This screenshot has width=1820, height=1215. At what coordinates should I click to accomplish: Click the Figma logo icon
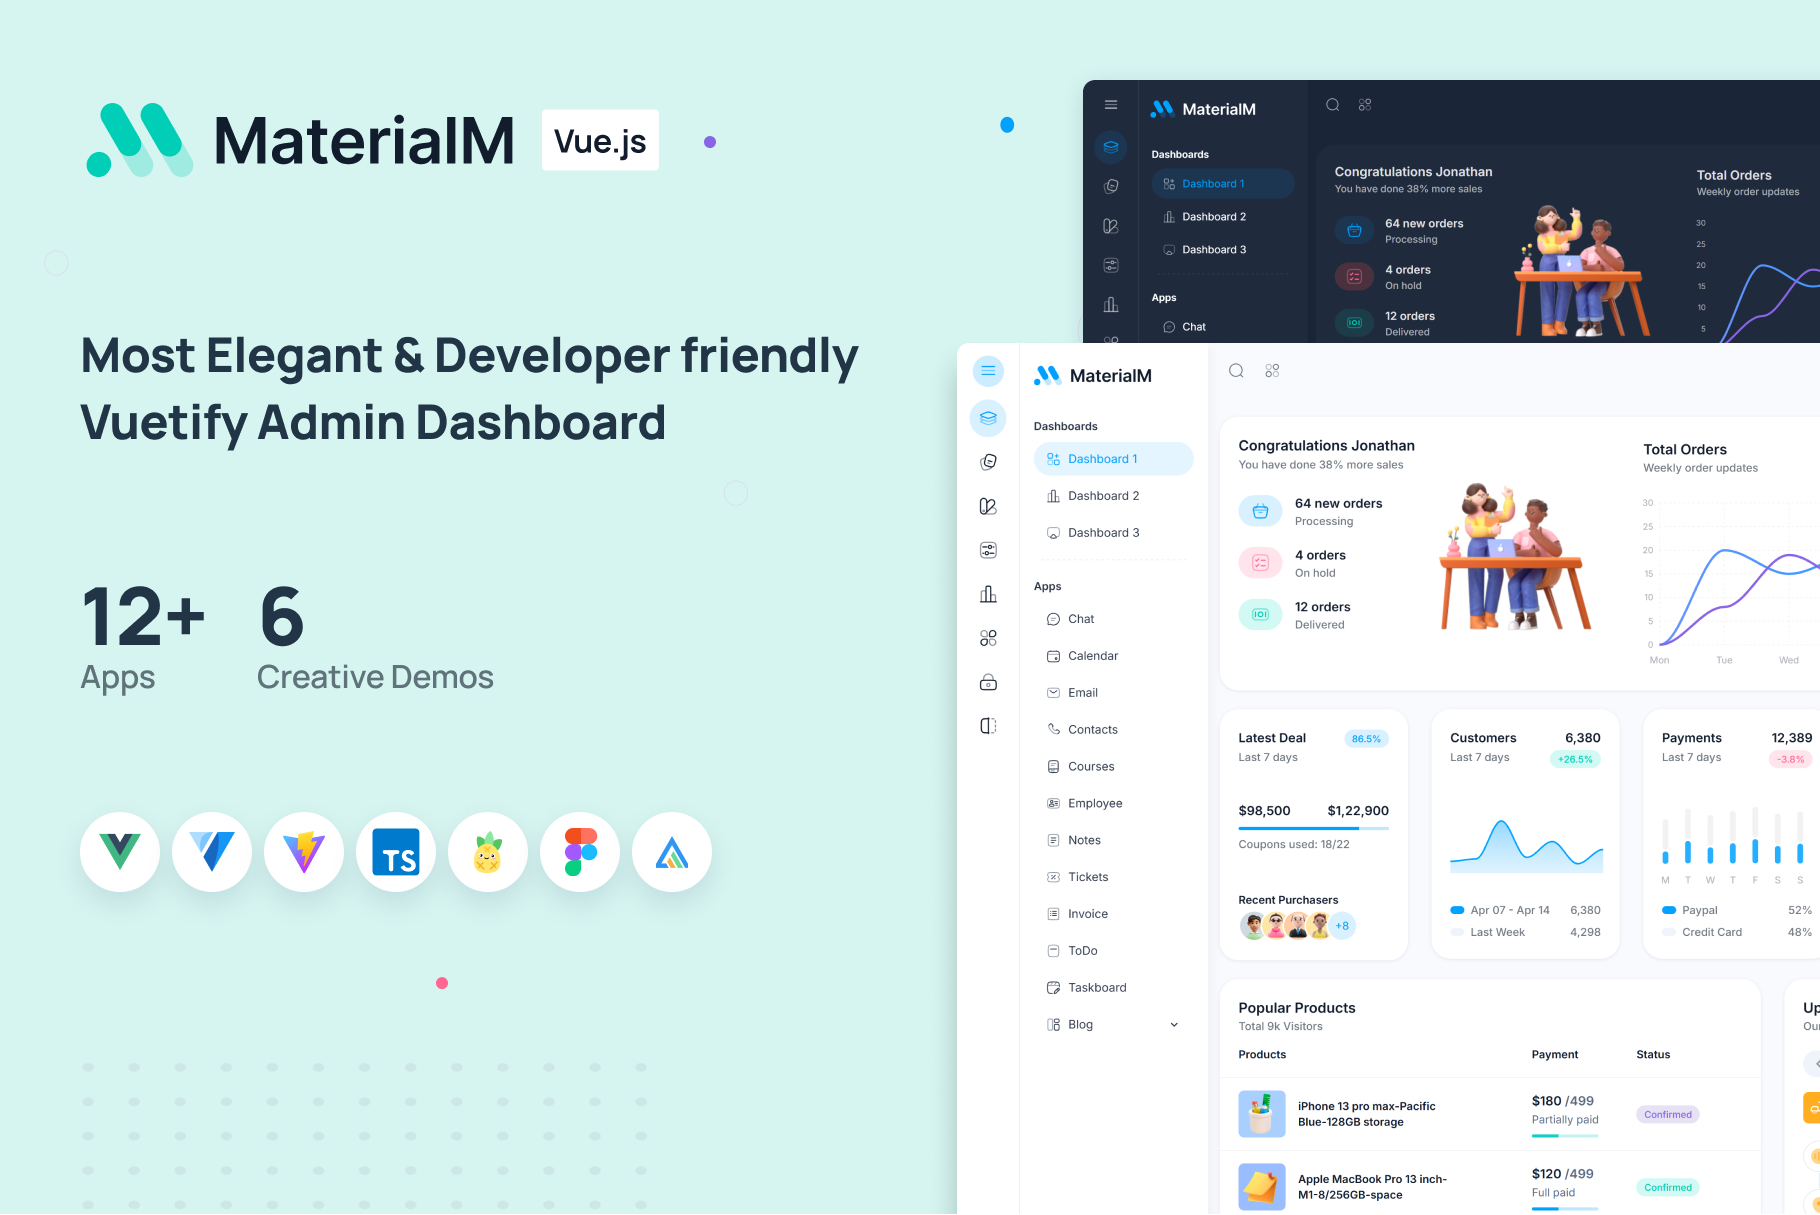coord(580,852)
